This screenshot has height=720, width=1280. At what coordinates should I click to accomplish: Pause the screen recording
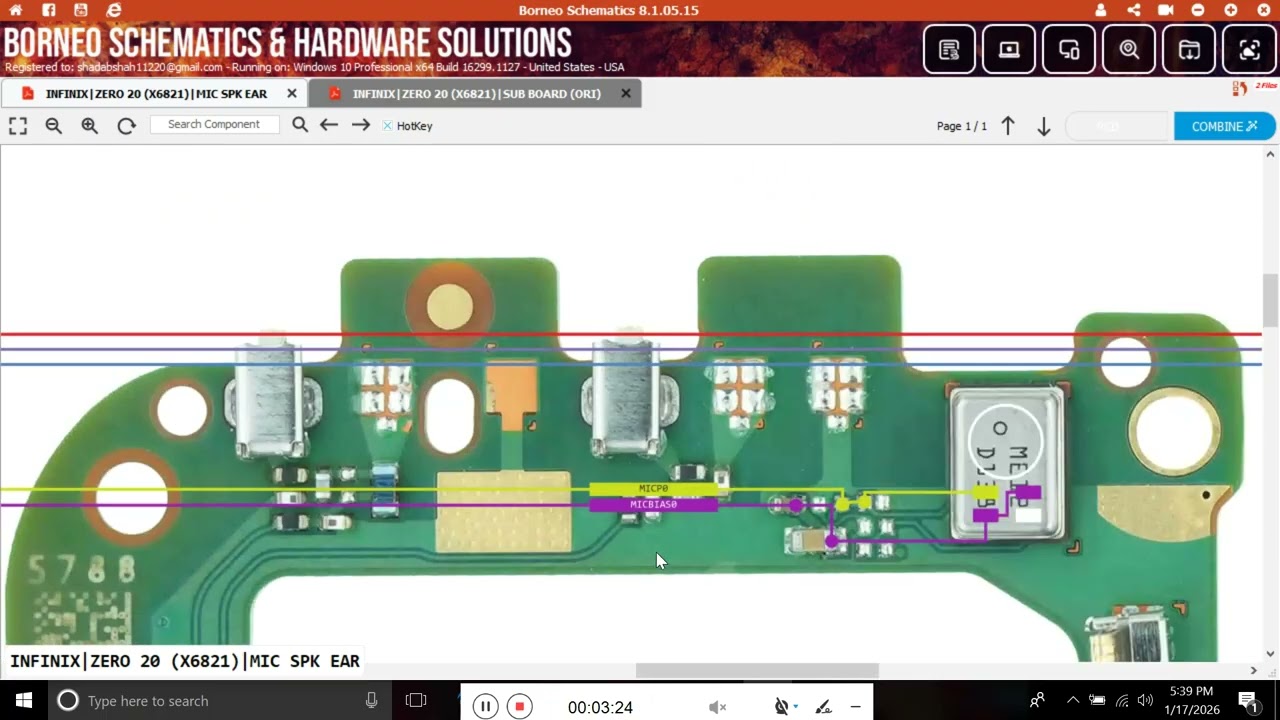(x=485, y=707)
